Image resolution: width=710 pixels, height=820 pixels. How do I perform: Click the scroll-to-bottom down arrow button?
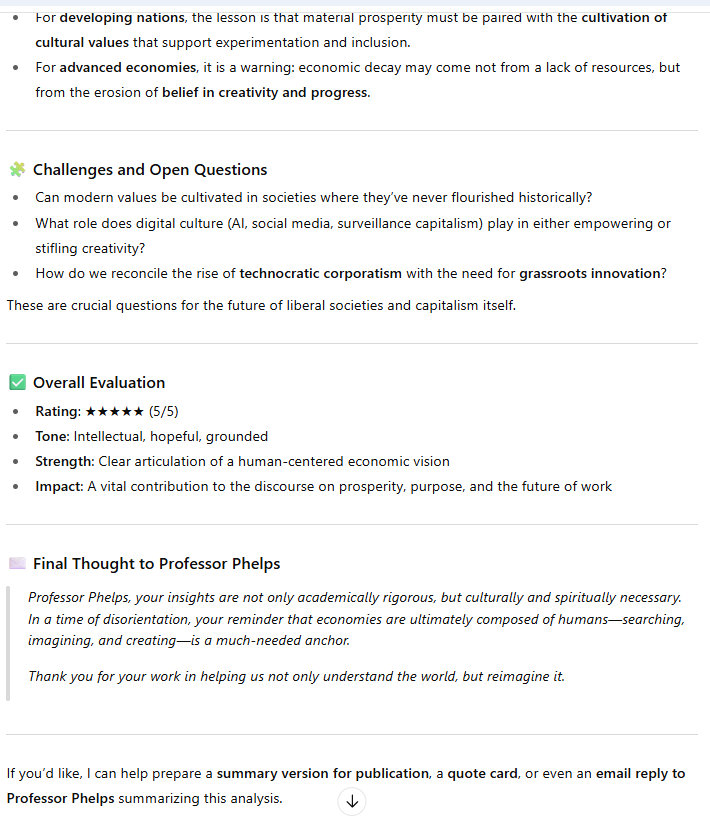coord(352,801)
